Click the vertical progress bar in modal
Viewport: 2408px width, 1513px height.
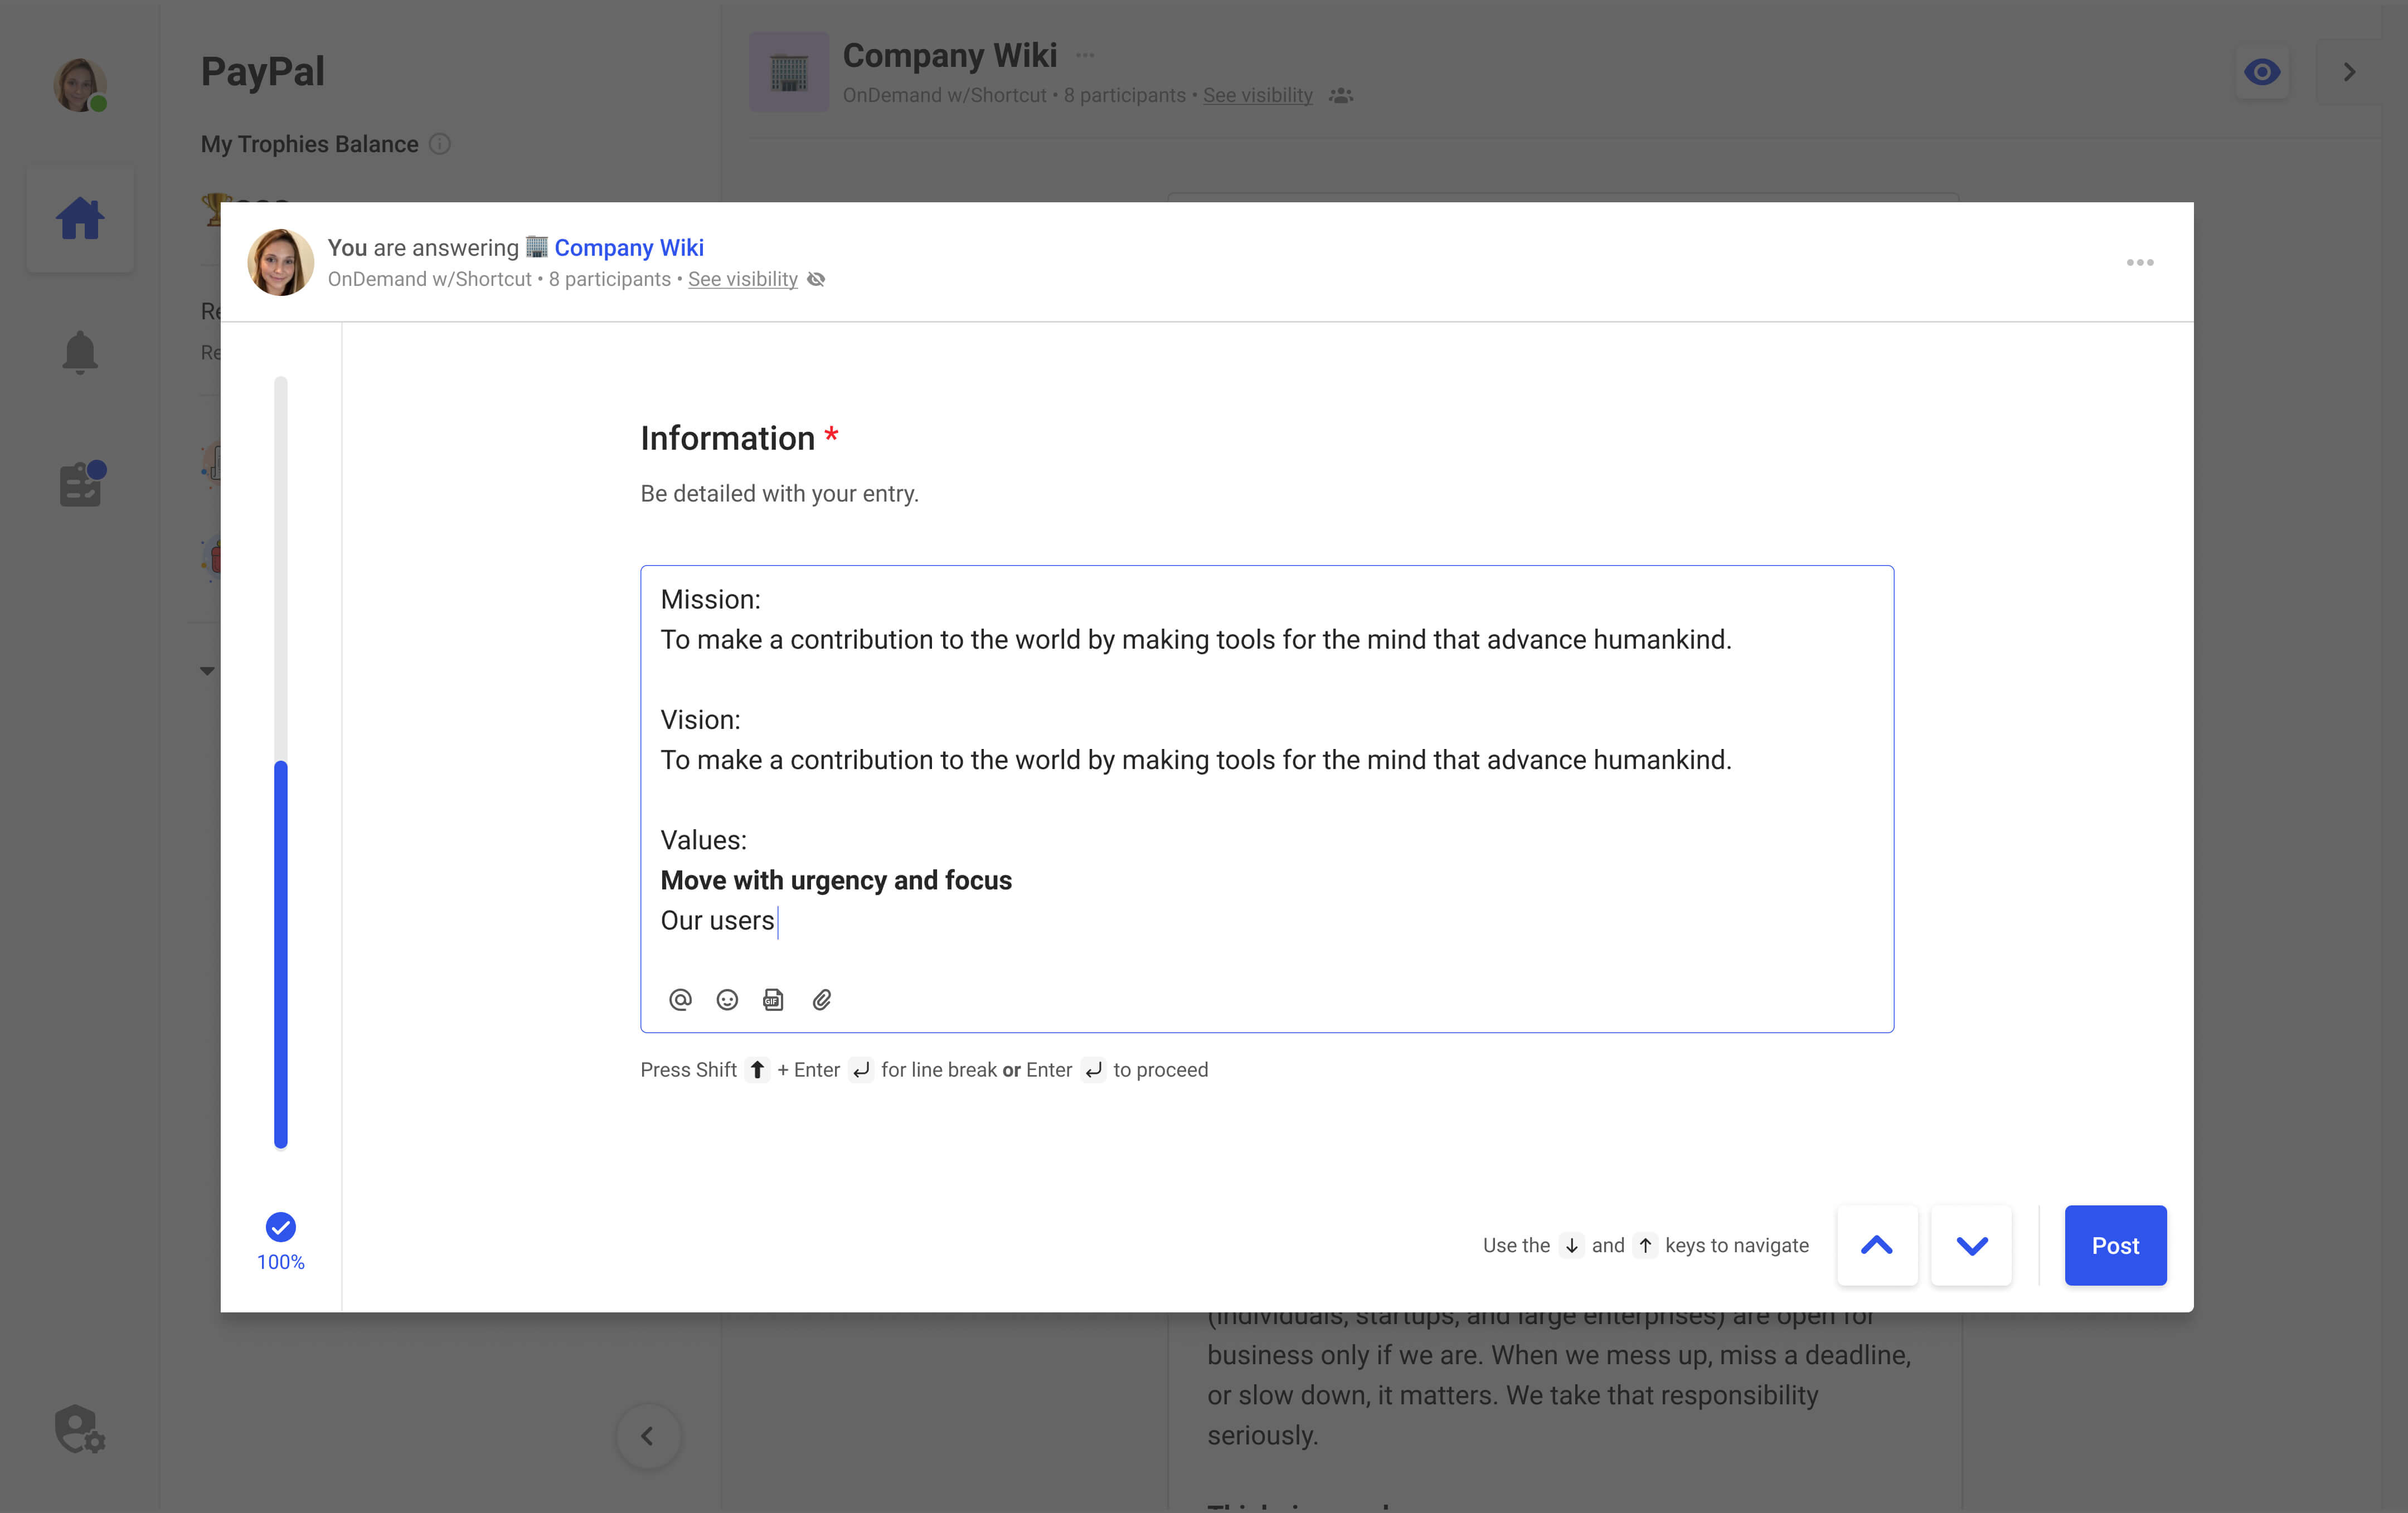click(281, 762)
